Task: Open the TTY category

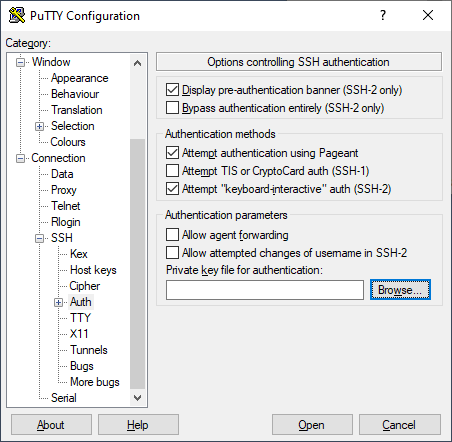Action: click(80, 318)
